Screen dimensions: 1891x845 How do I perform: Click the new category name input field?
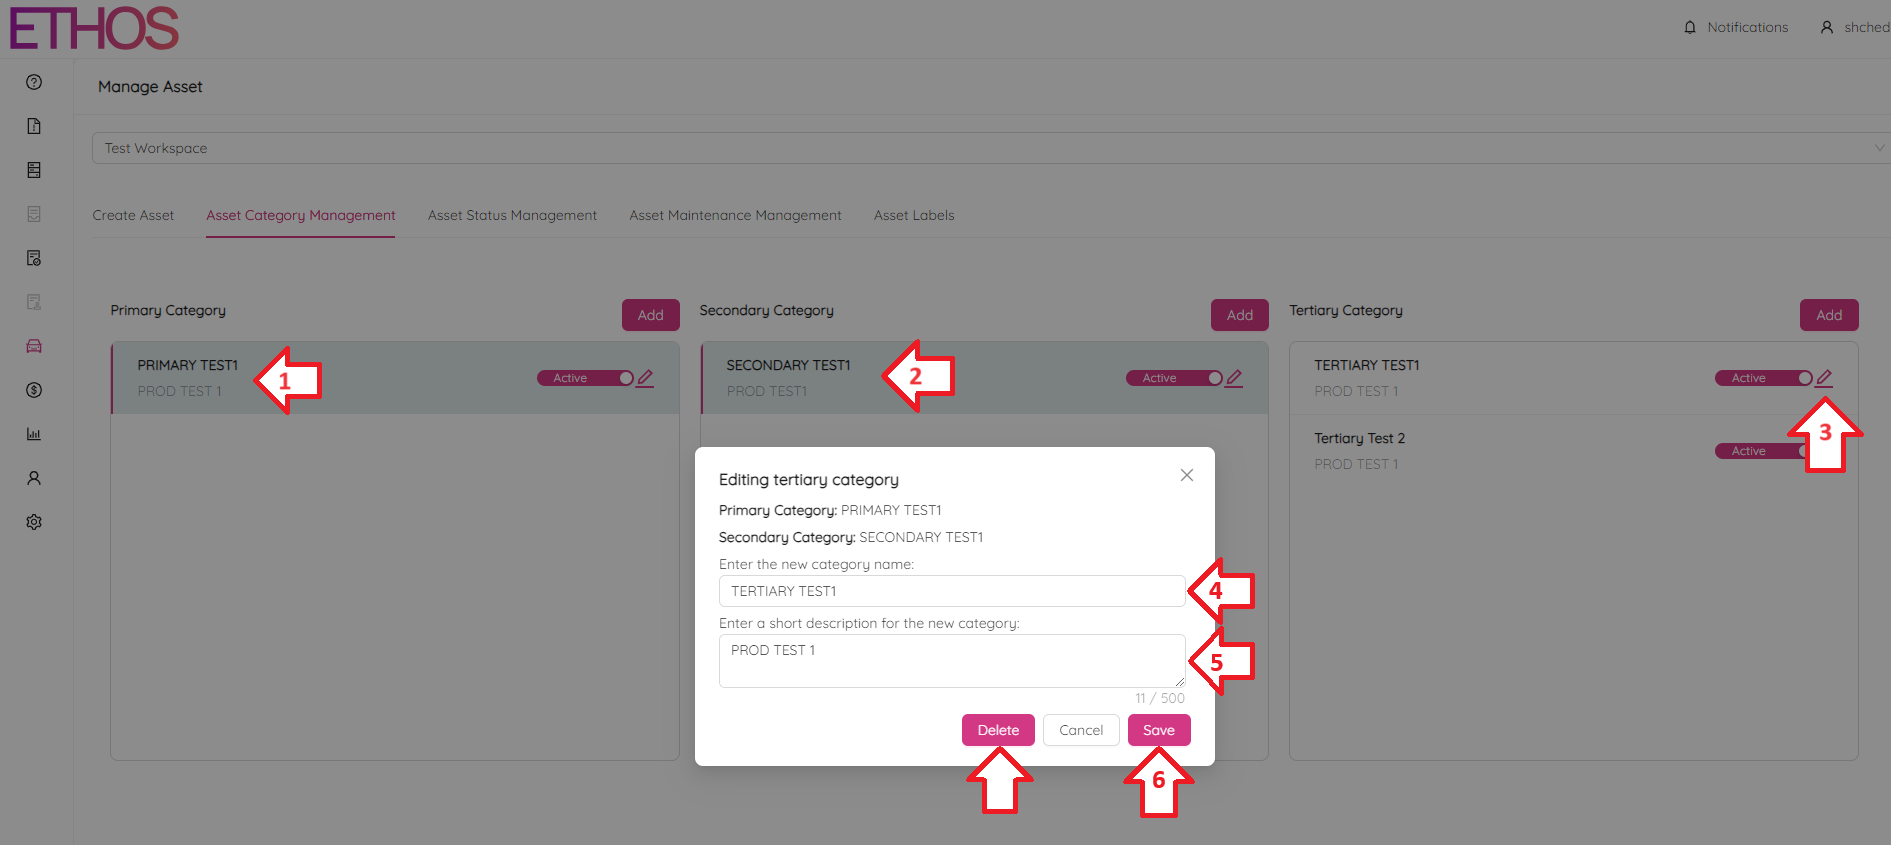coord(952,591)
